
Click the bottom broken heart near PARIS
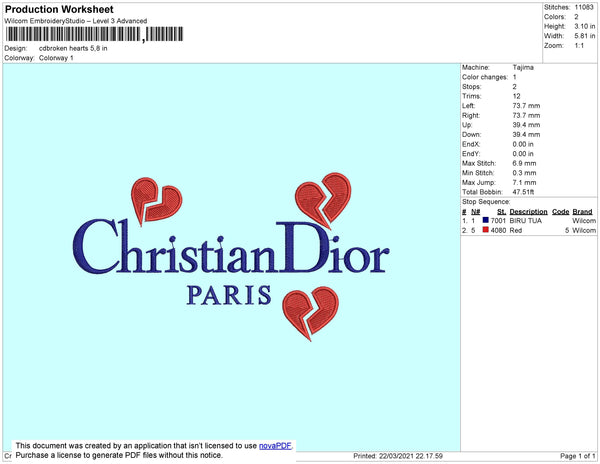(x=311, y=313)
